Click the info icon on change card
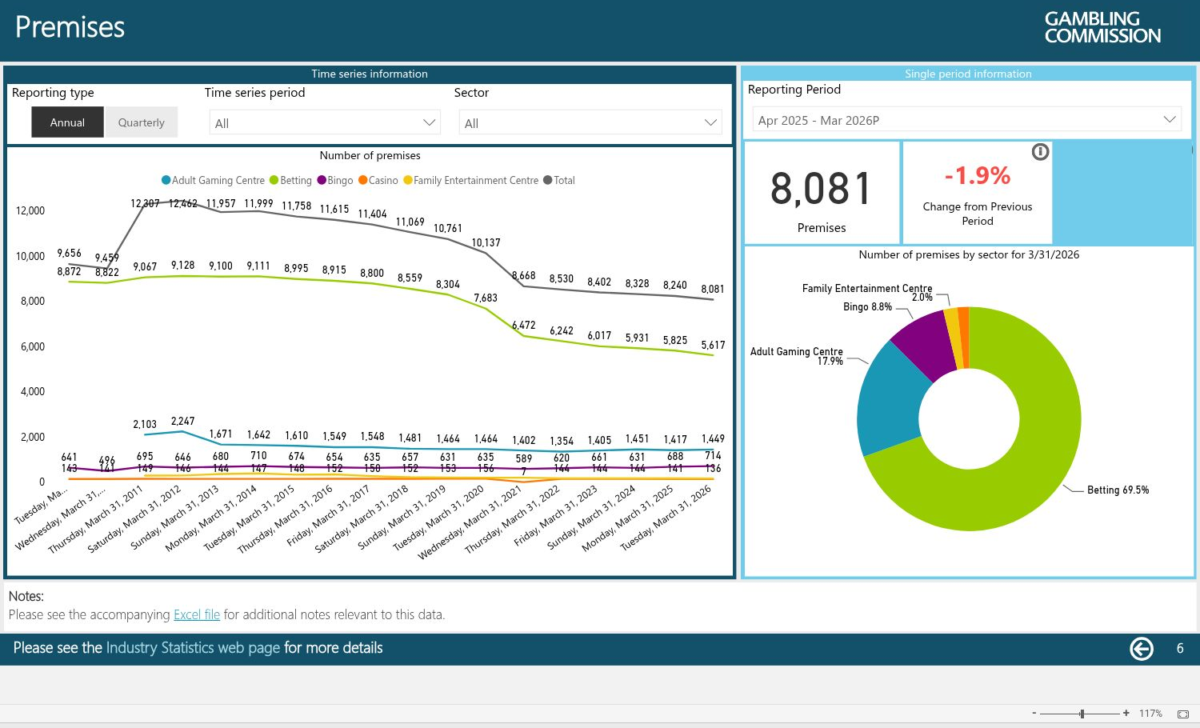Viewport: 1200px width, 728px height. point(1040,152)
